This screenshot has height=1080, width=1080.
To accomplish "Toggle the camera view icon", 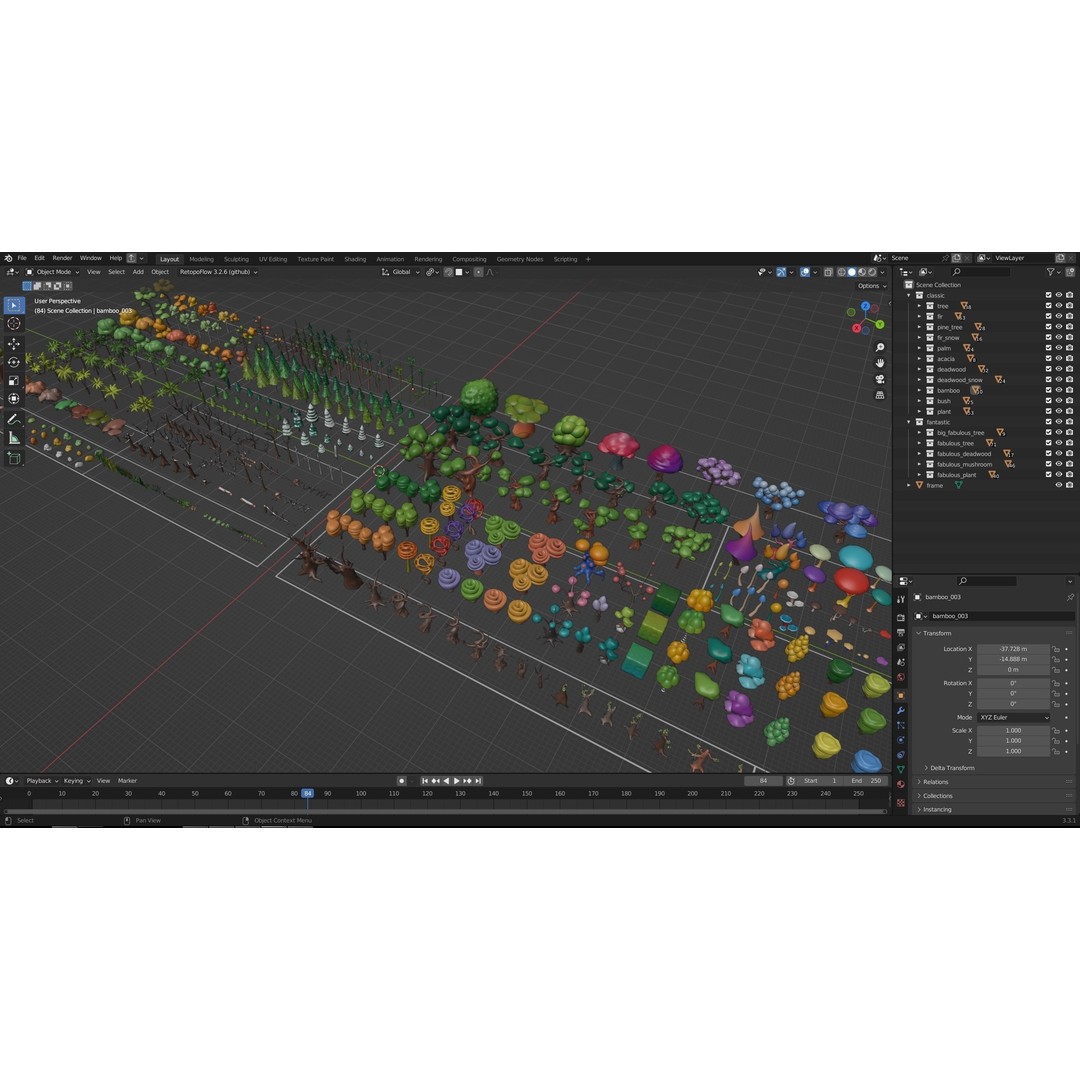I will (x=880, y=380).
